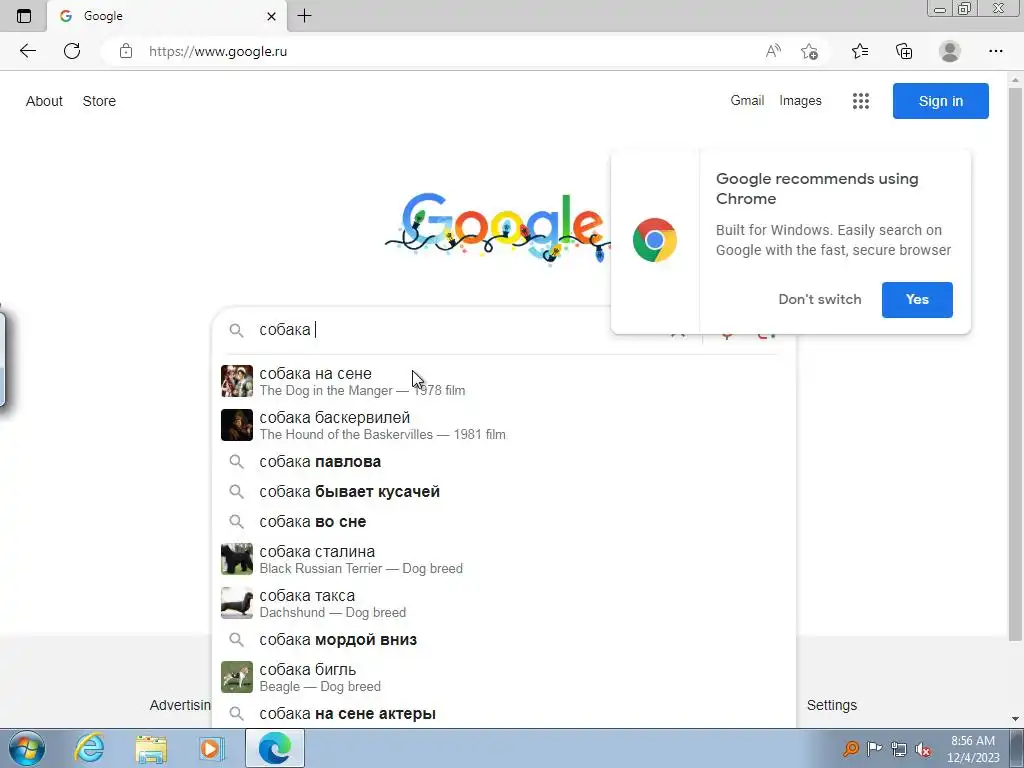Click Beagle thumbnail image
This screenshot has height=768, width=1024.
(236, 677)
